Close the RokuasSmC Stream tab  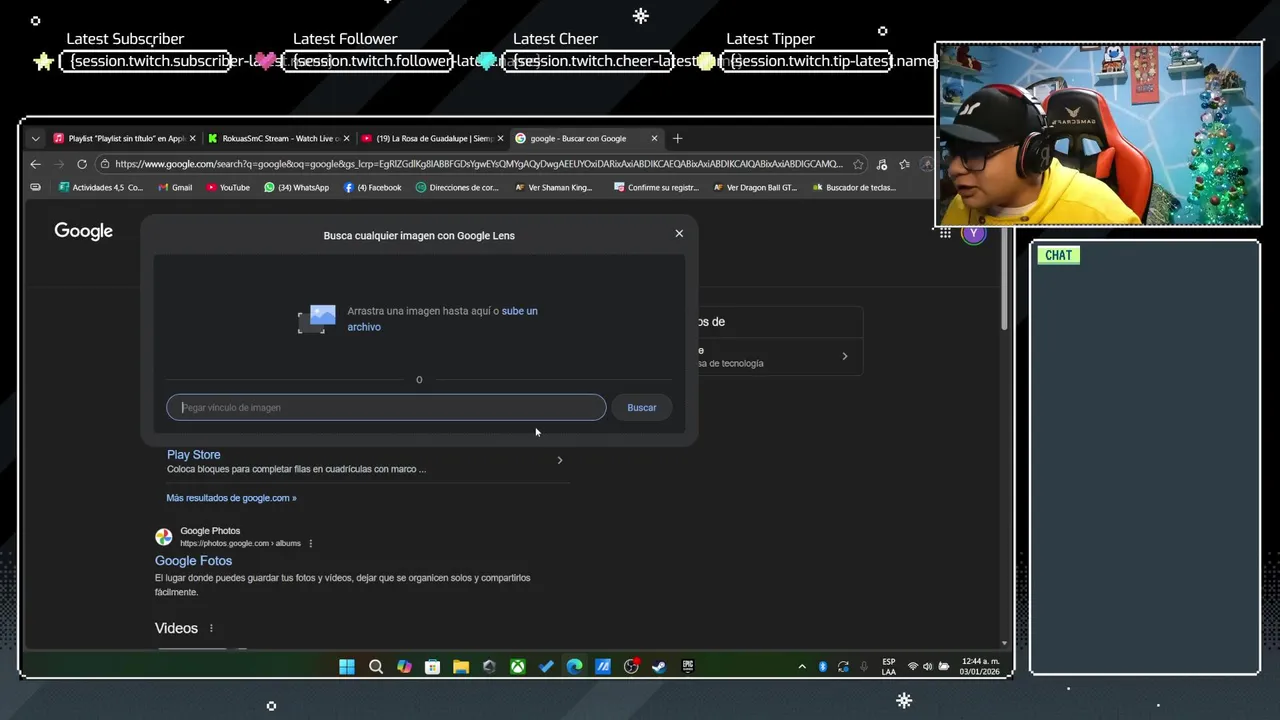click(x=347, y=138)
